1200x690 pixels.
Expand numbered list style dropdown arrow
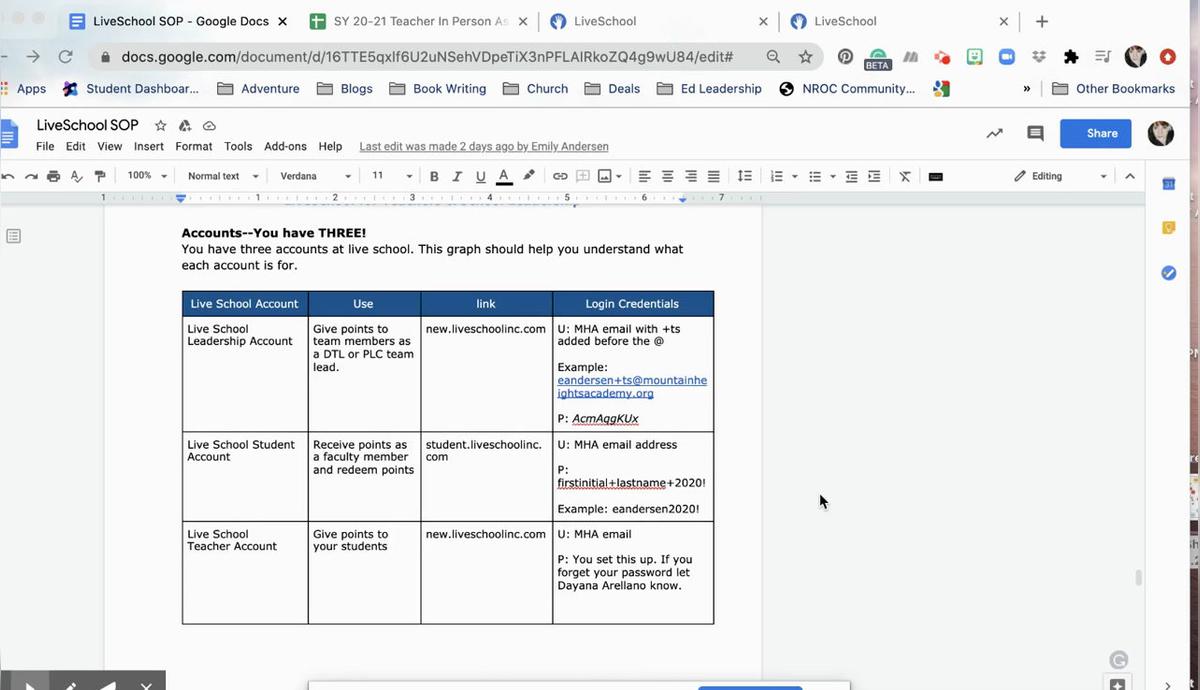[x=795, y=177]
